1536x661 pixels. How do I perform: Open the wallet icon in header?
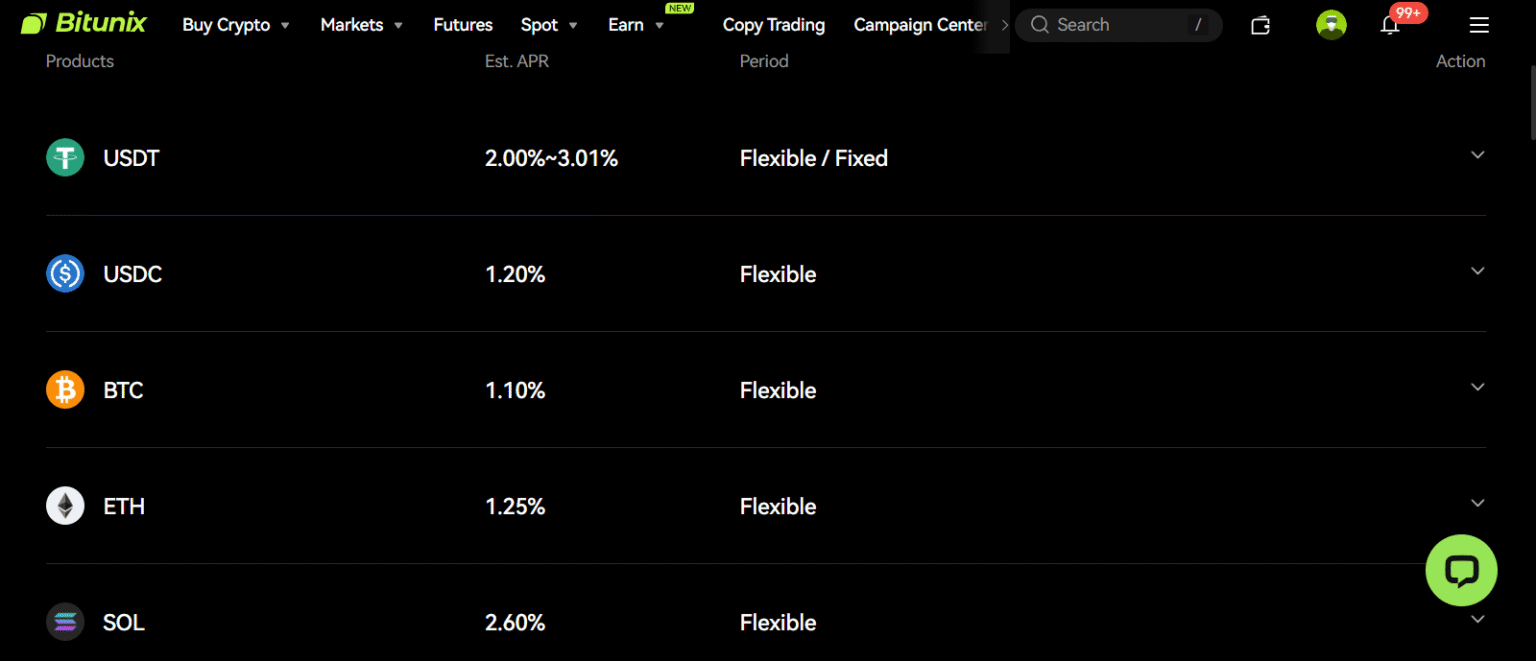1260,25
